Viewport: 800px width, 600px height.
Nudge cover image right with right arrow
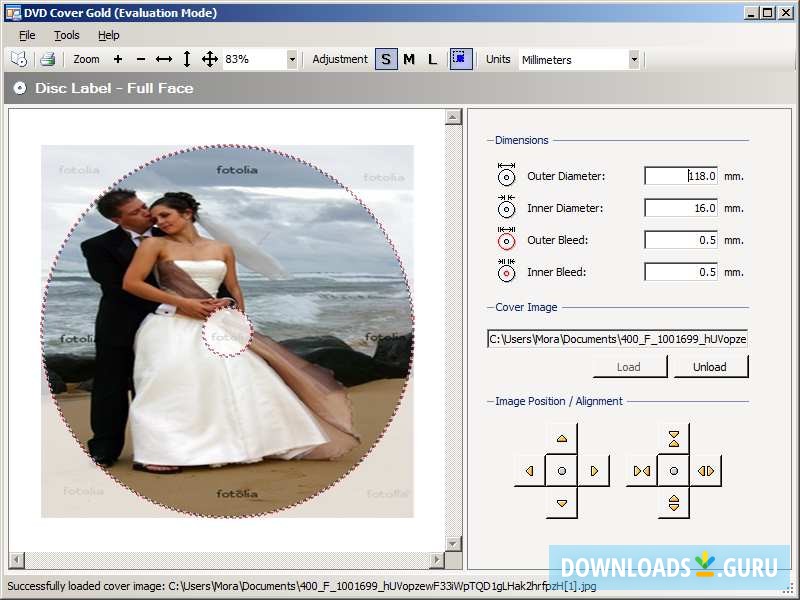pyautogui.click(x=594, y=471)
